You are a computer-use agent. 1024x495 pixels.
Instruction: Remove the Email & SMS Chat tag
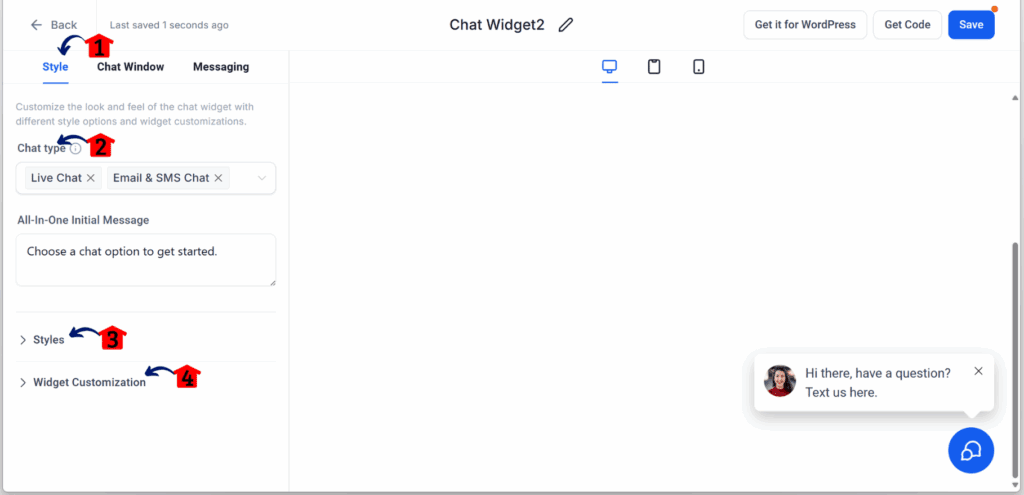click(x=219, y=178)
